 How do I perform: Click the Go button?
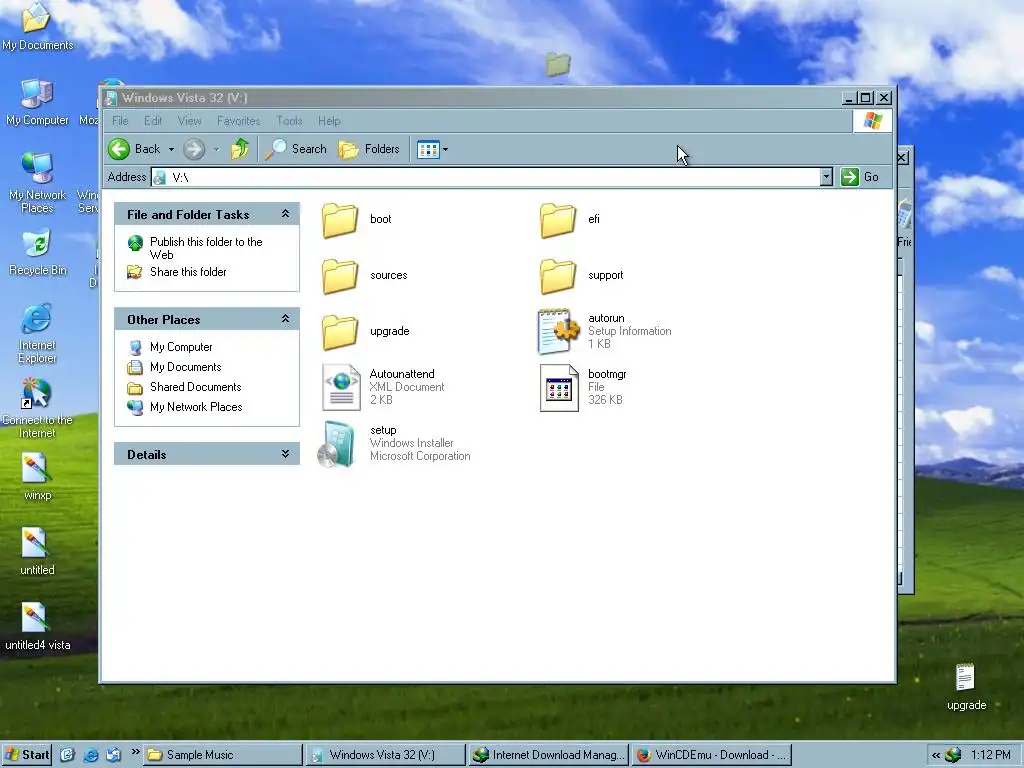point(860,177)
